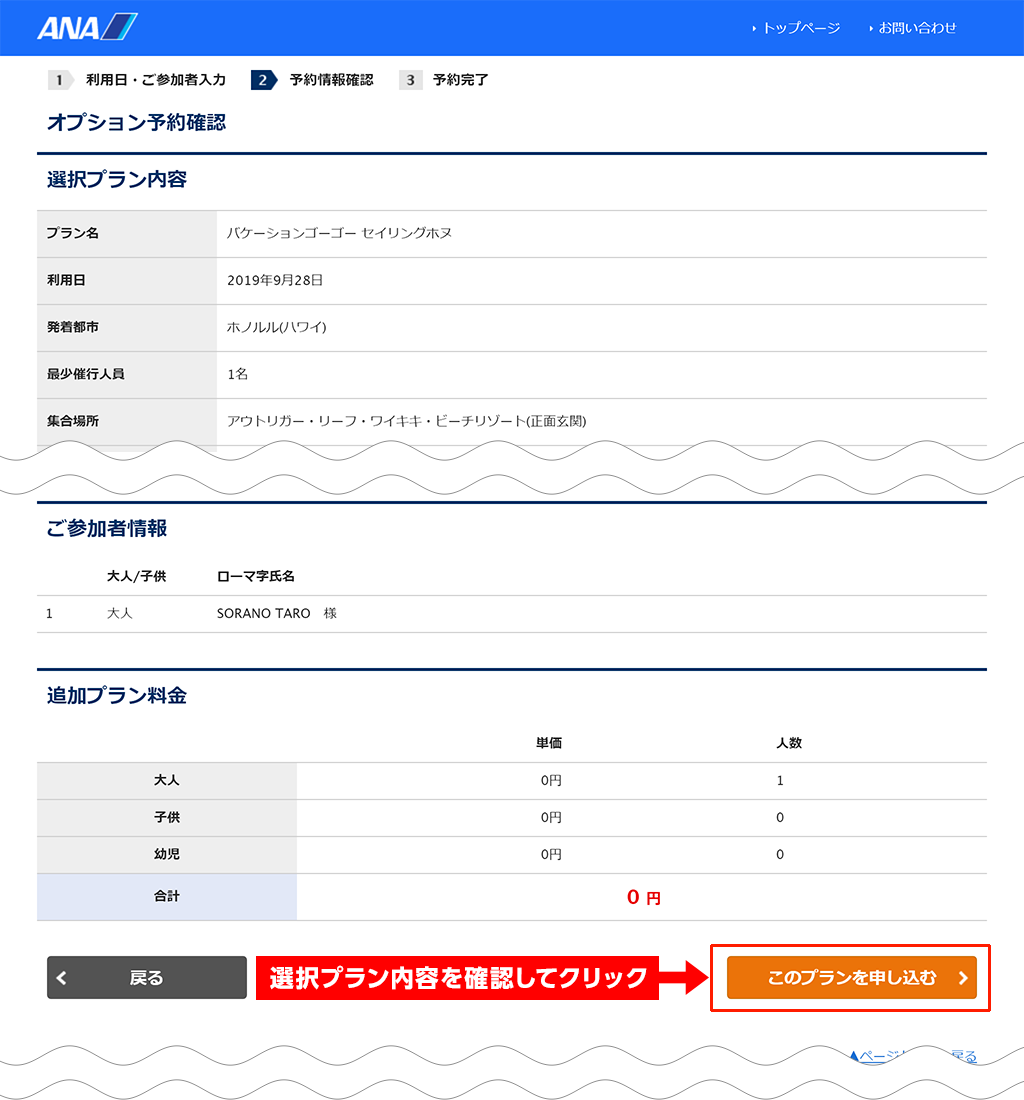Open the お問い合わせ link
Viewport: 1024px width, 1100px height.
coord(917,28)
